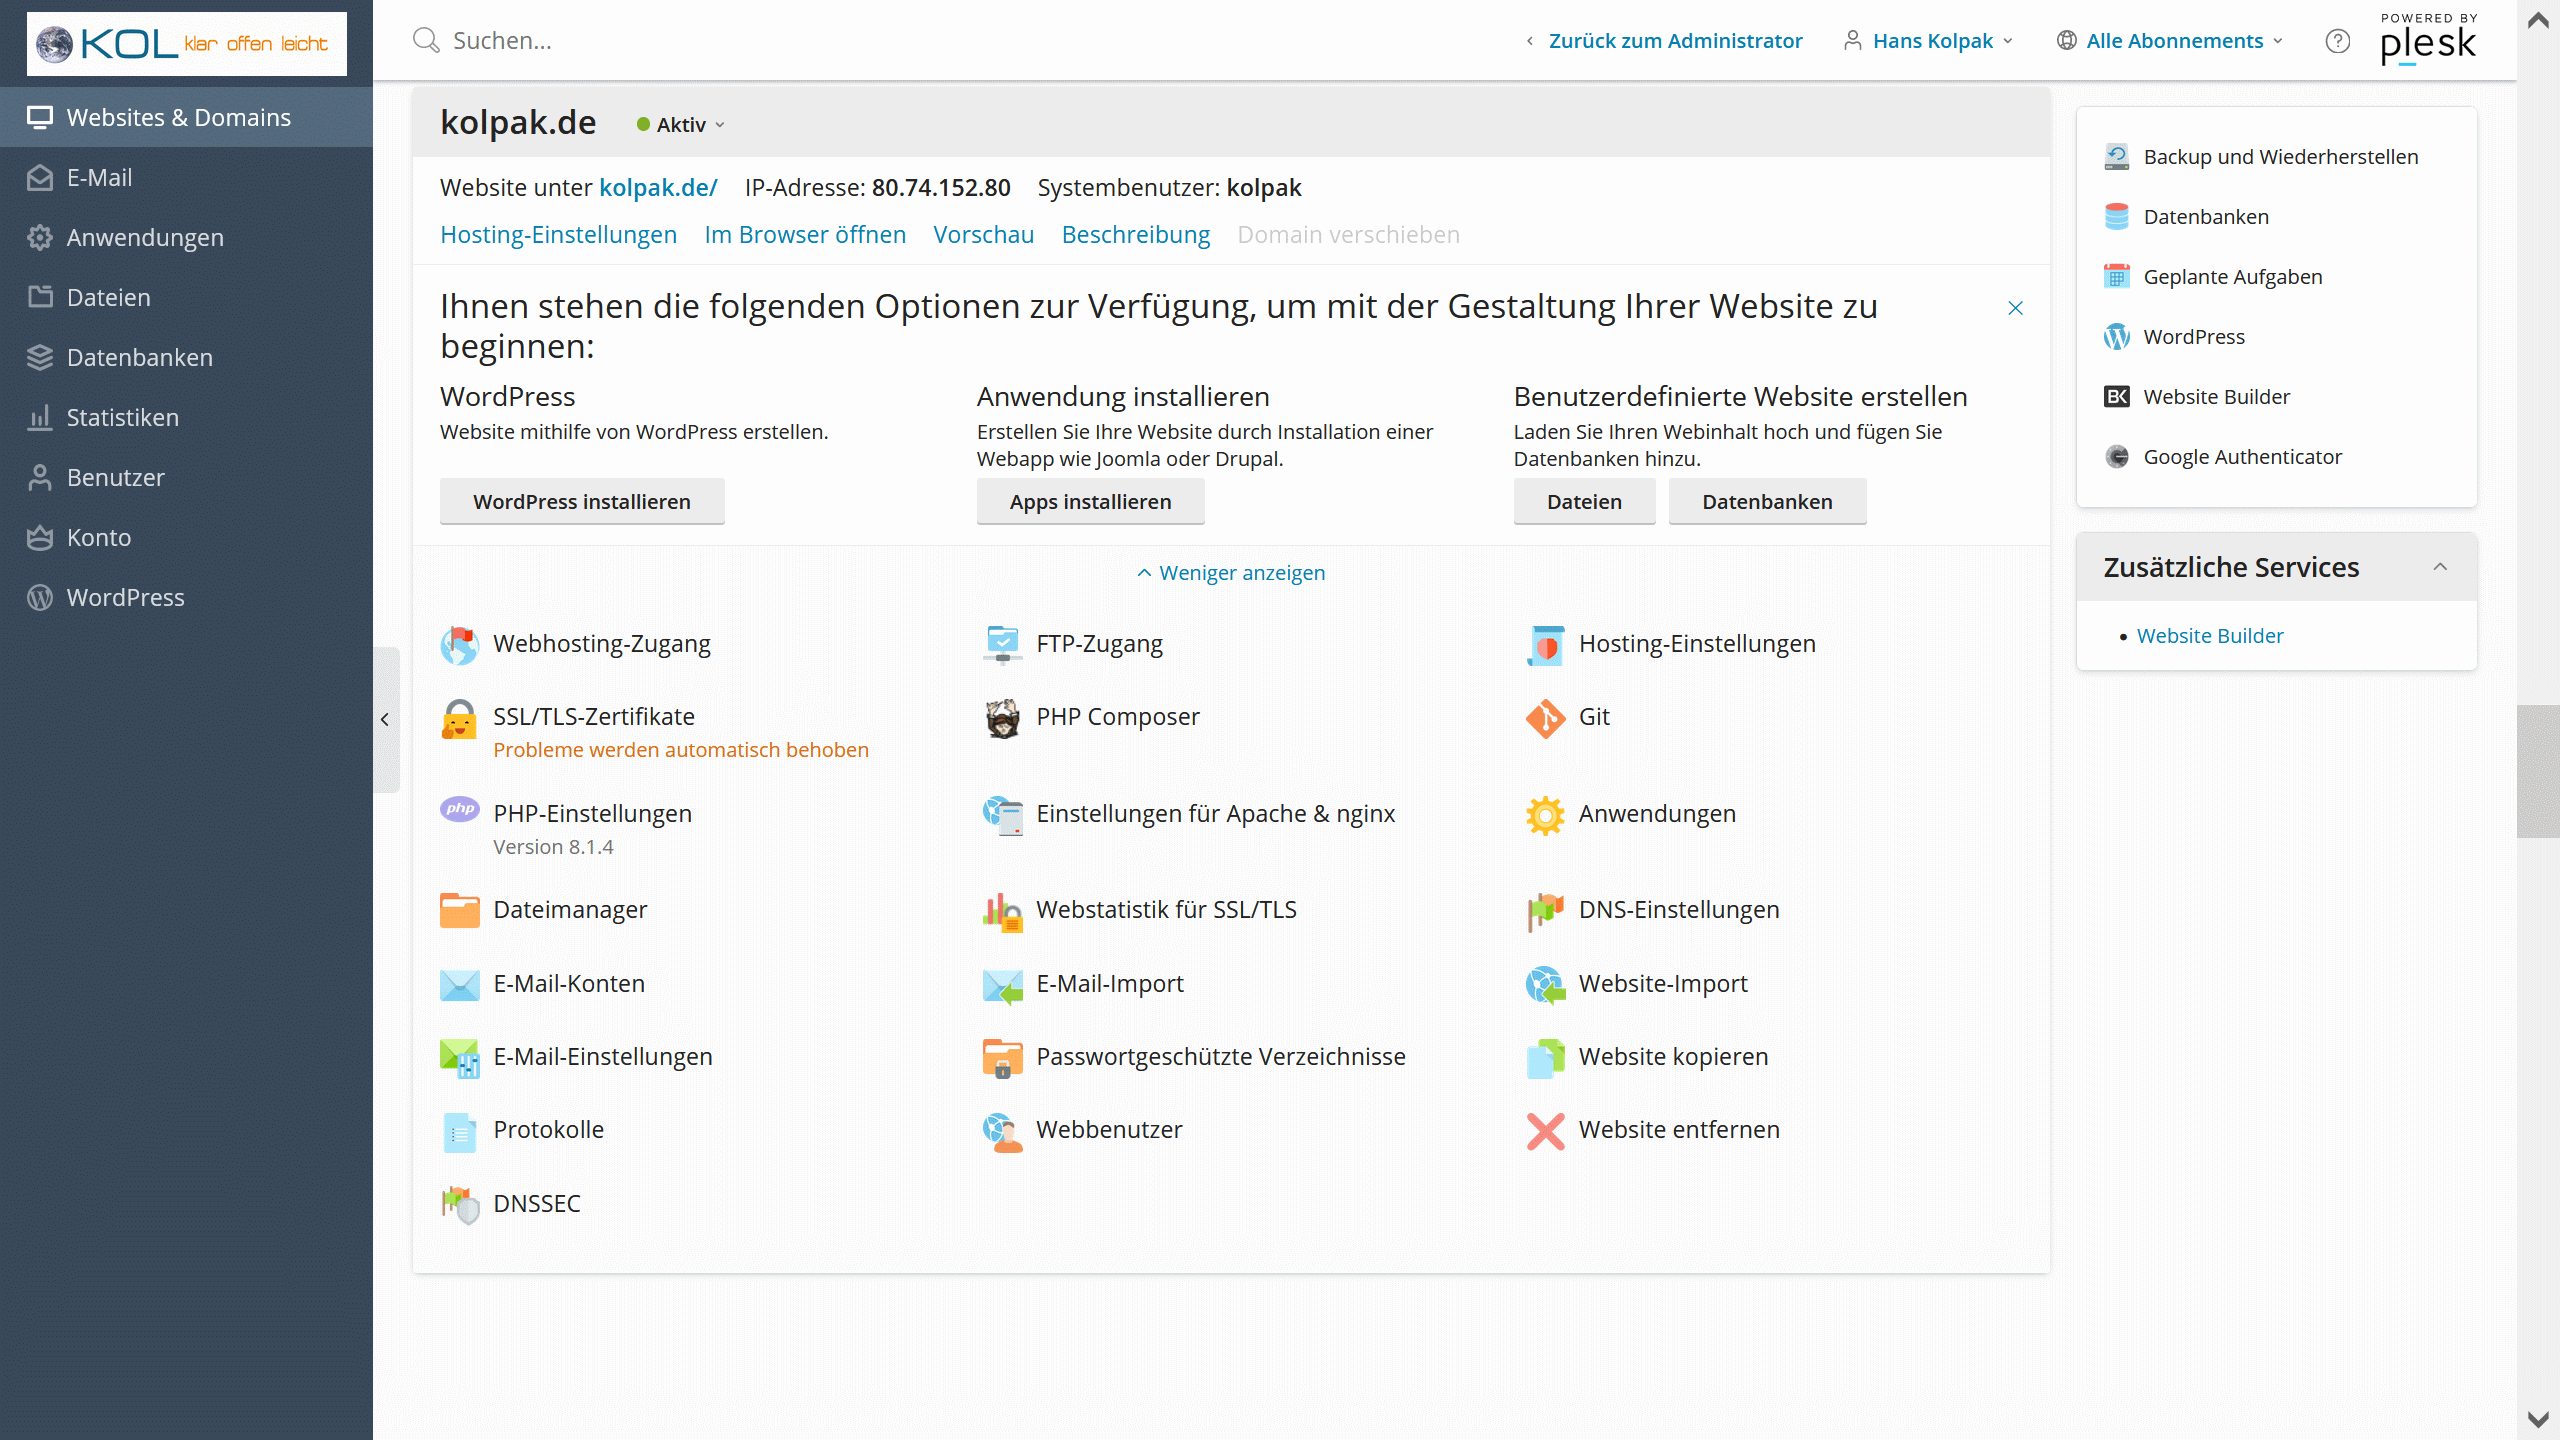This screenshot has width=2560, height=1440.
Task: Collapse the Zusätzliche Services panel
Action: (x=2440, y=567)
